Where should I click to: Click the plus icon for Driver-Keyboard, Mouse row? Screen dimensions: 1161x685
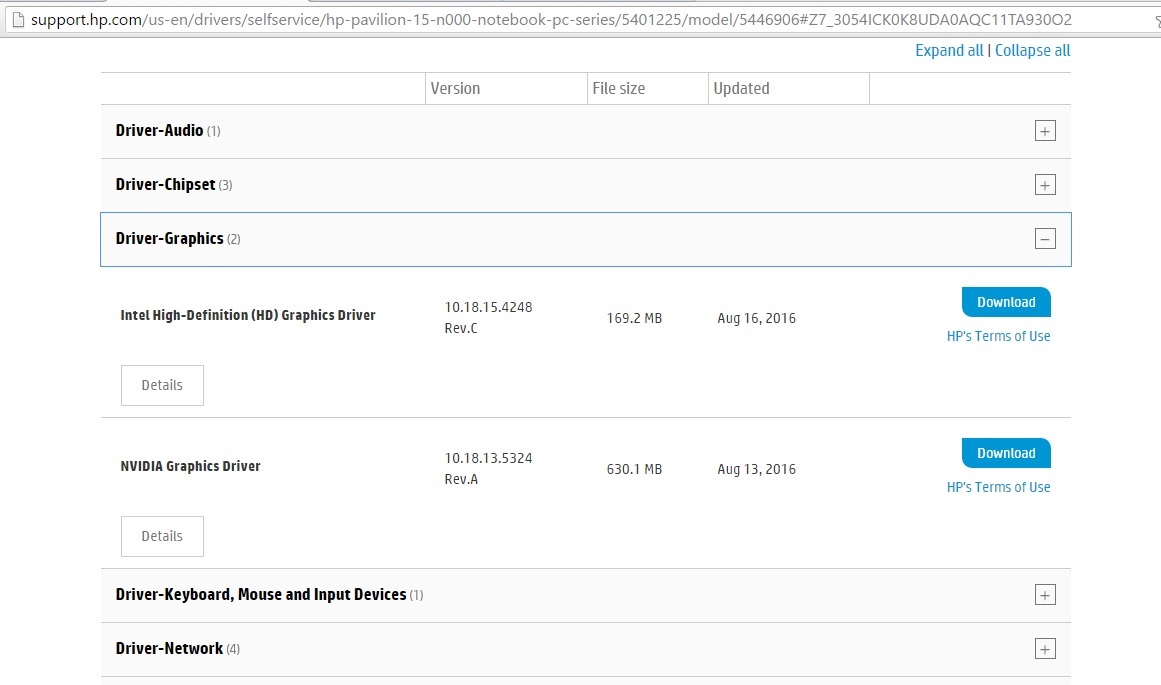coord(1045,595)
